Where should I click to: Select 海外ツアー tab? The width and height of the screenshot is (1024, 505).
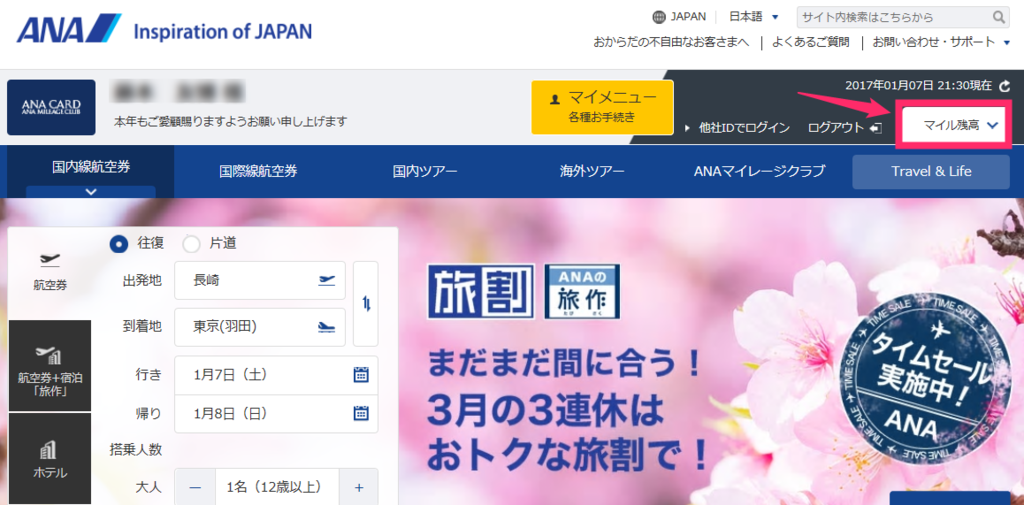(x=592, y=172)
